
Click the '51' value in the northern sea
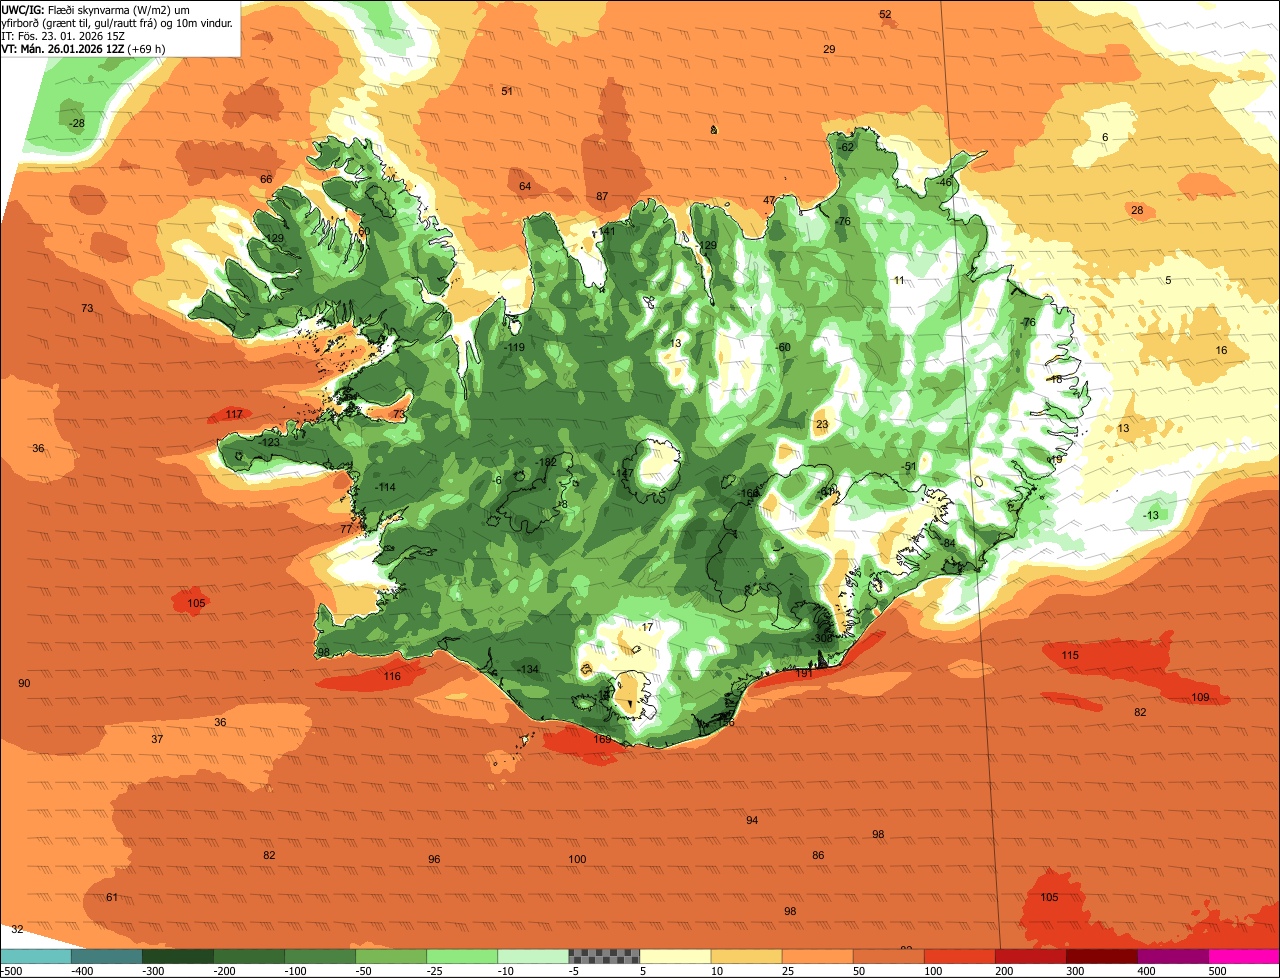click(x=507, y=91)
